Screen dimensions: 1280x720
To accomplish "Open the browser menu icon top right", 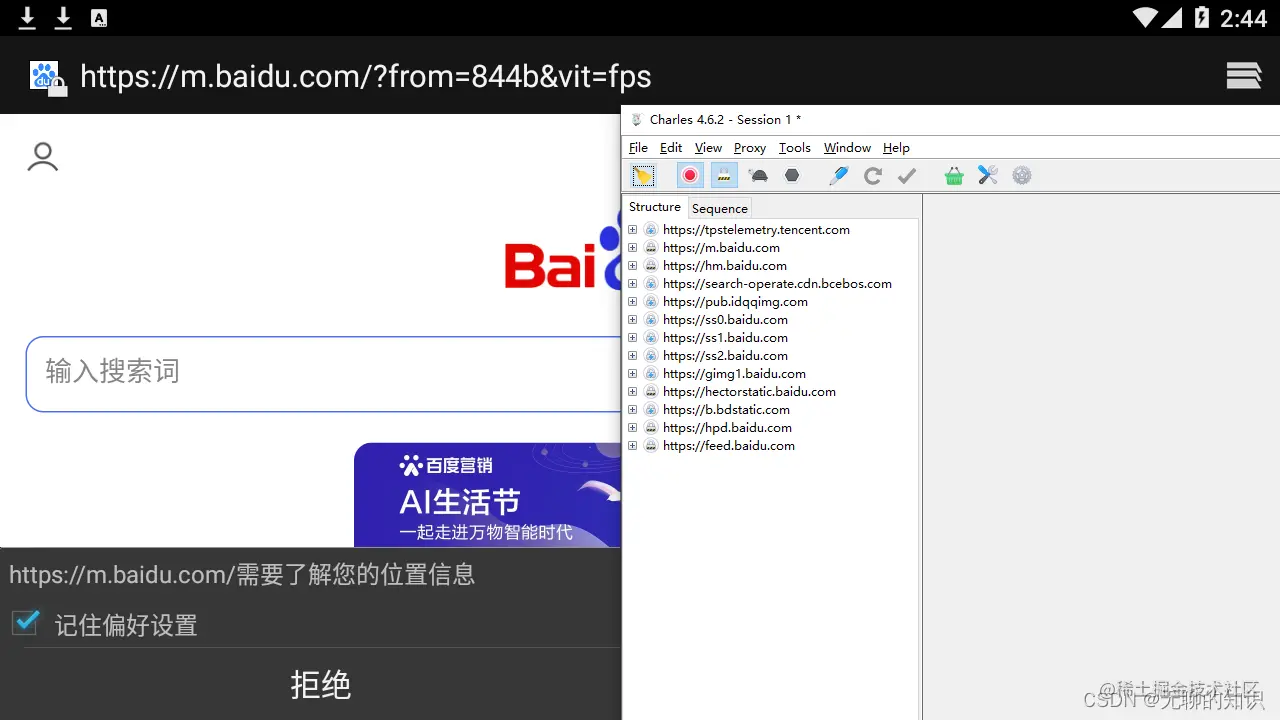I will (1243, 75).
